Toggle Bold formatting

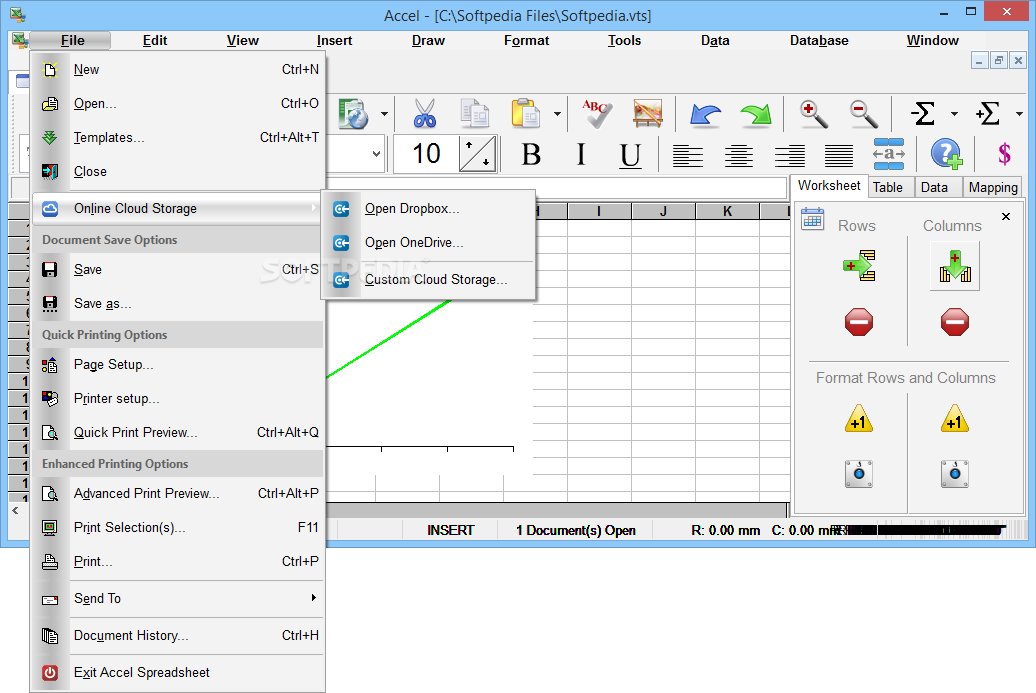point(531,155)
